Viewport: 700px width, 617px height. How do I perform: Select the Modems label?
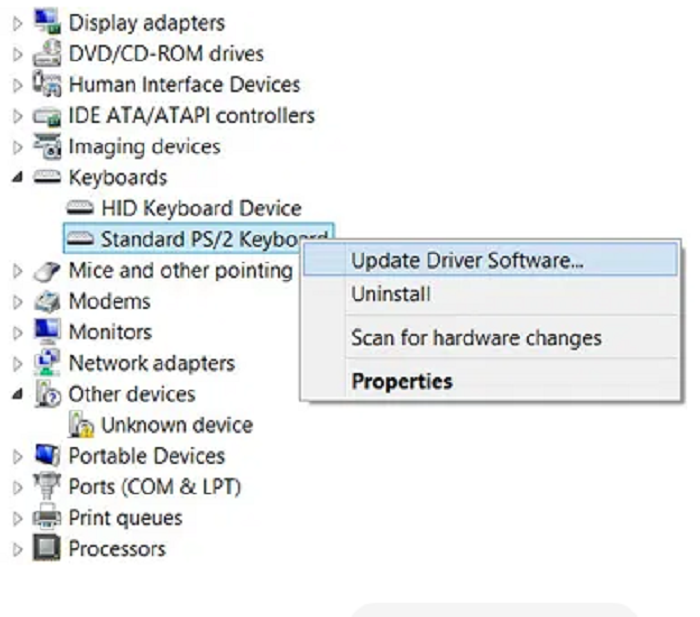point(109,301)
